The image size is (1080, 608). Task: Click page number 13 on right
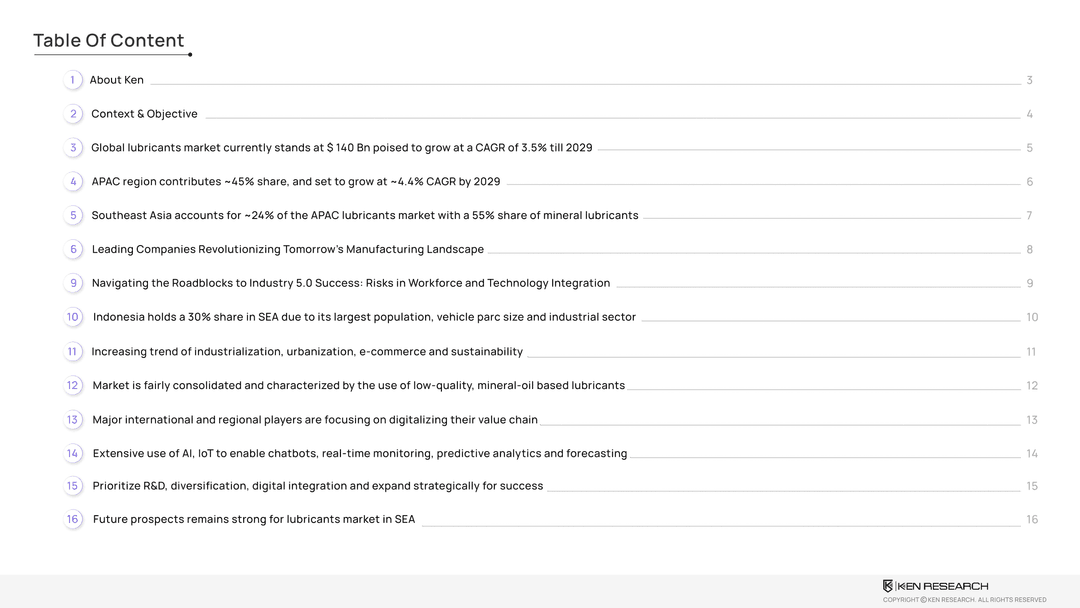[1031, 420]
